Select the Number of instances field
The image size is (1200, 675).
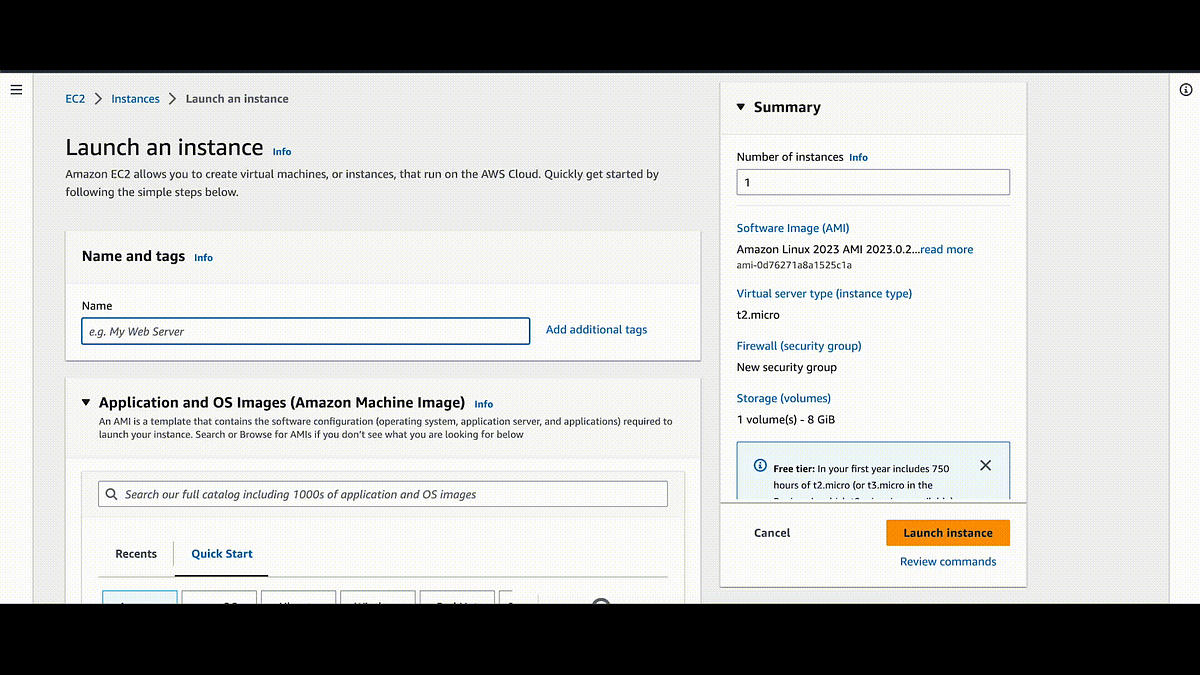point(872,181)
